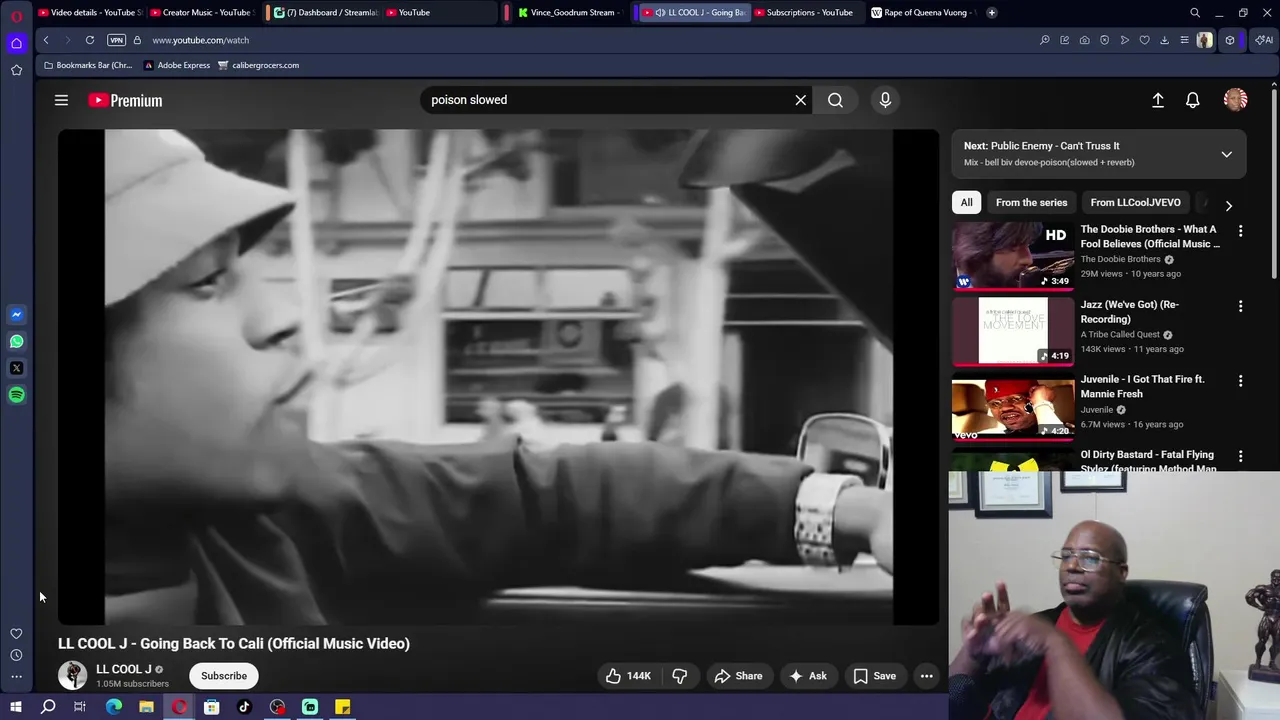
Task: Open options for Ol Dirty Bastard video
Action: point(1240,456)
